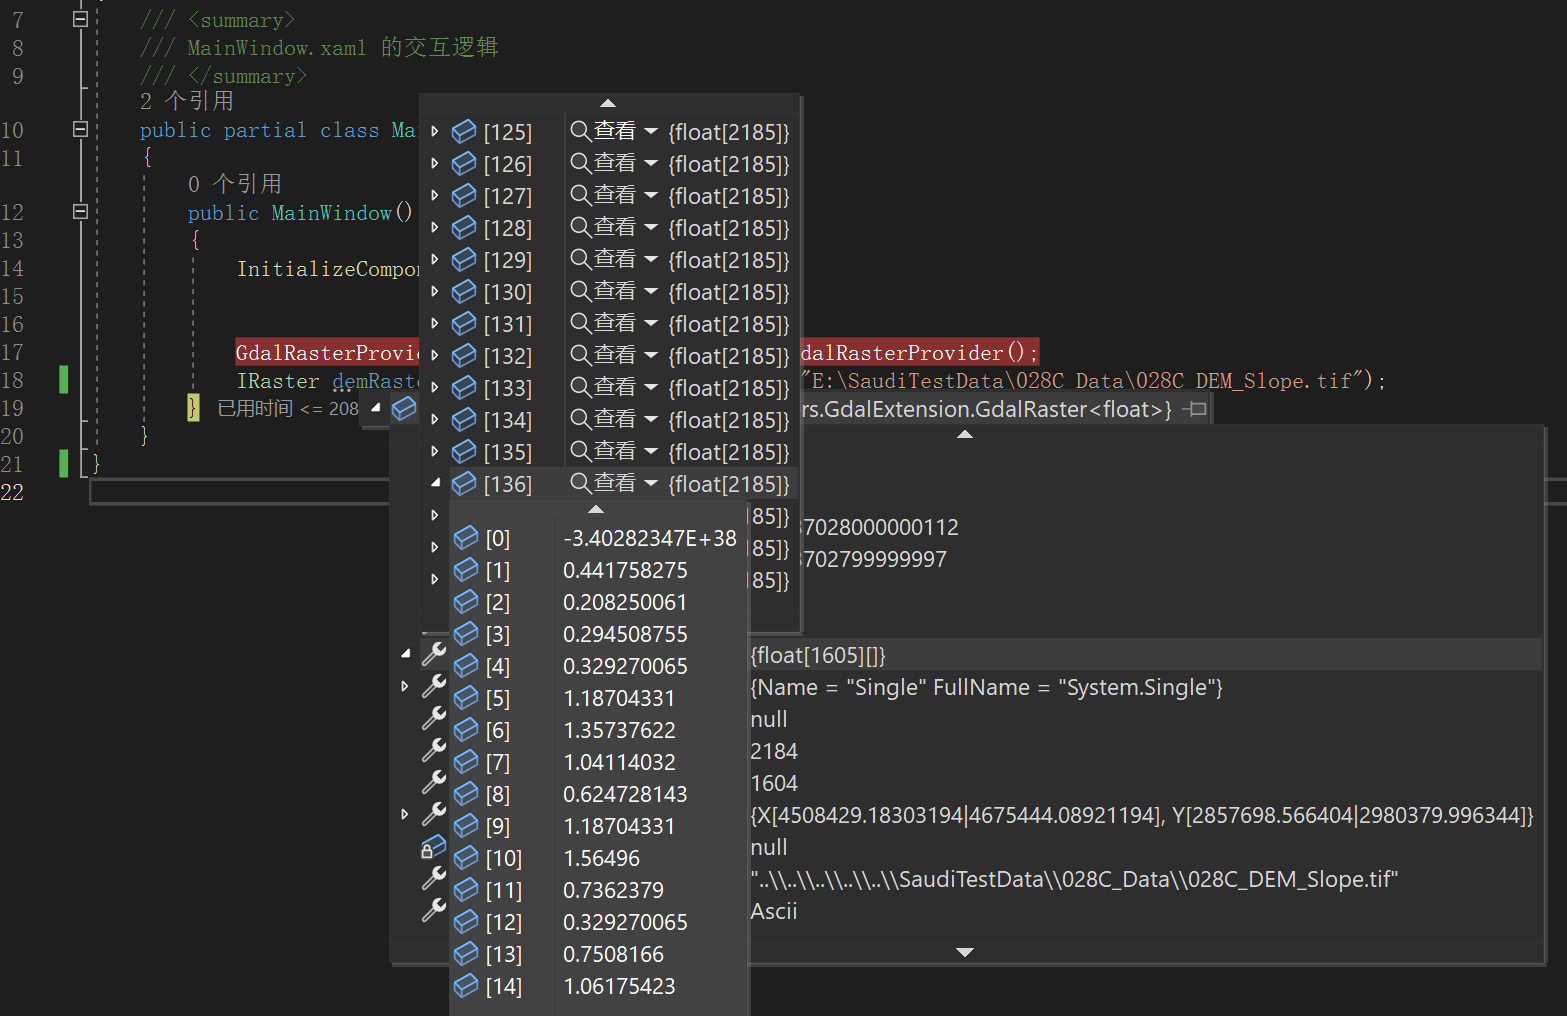Open visualizer dropdown arrow on row [133]
The height and width of the screenshot is (1016, 1567).
pyautogui.click(x=651, y=387)
